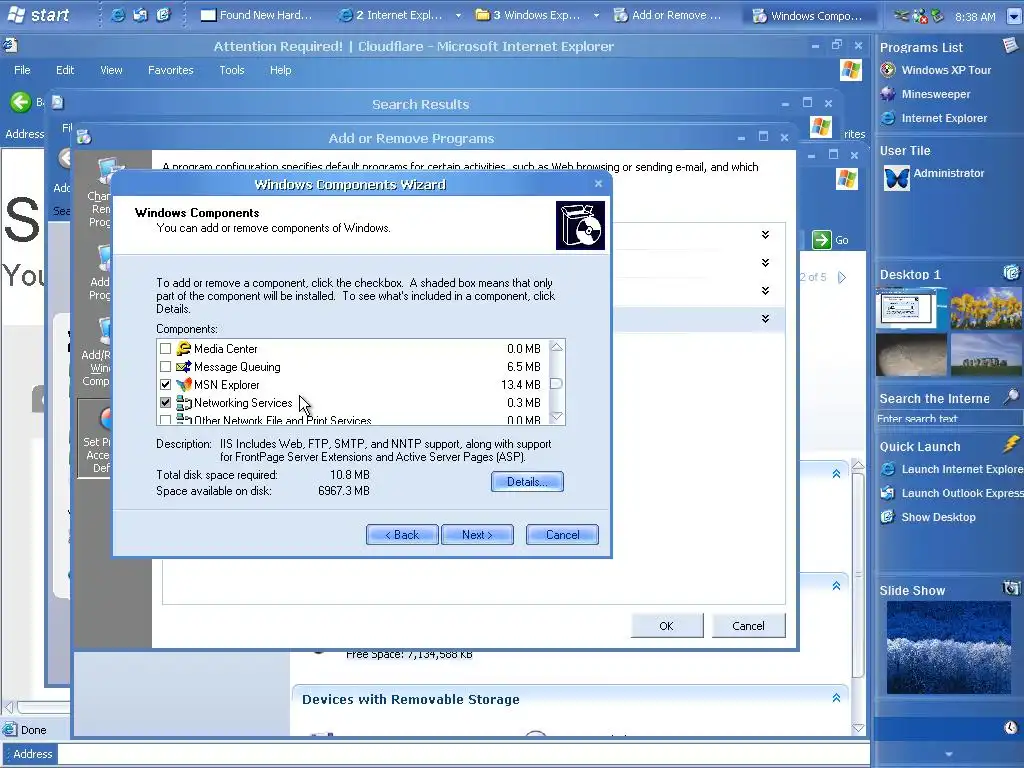Image resolution: width=1024 pixels, height=768 pixels.
Task: Cancel the Windows Components Wizard
Action: point(562,535)
